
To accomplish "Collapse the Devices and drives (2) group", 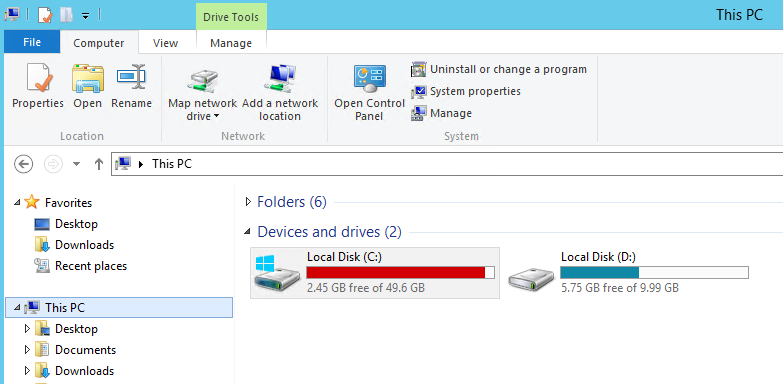I will tap(247, 232).
